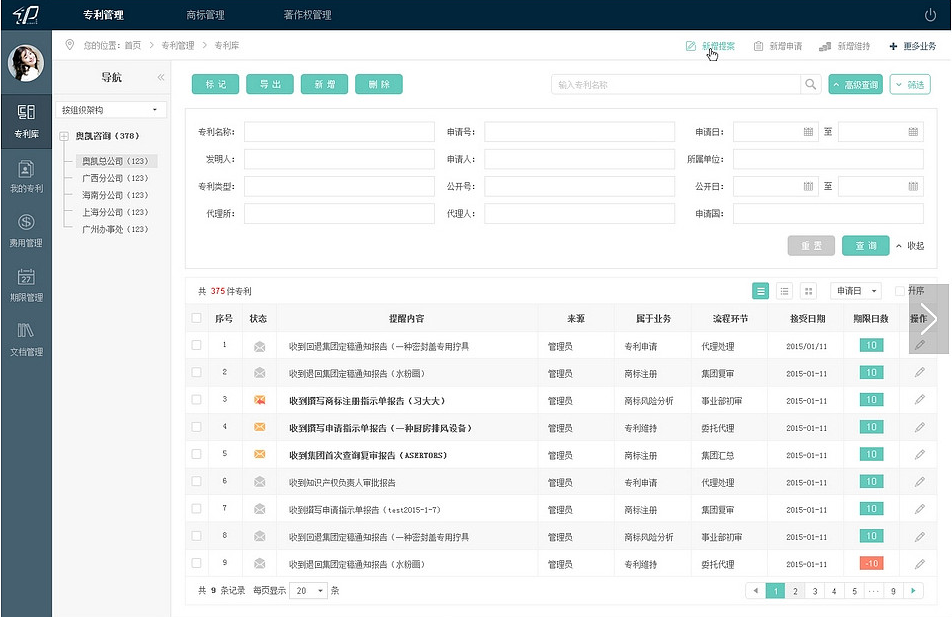
Task: Select the checkbox for row 5
Action: click(x=196, y=454)
